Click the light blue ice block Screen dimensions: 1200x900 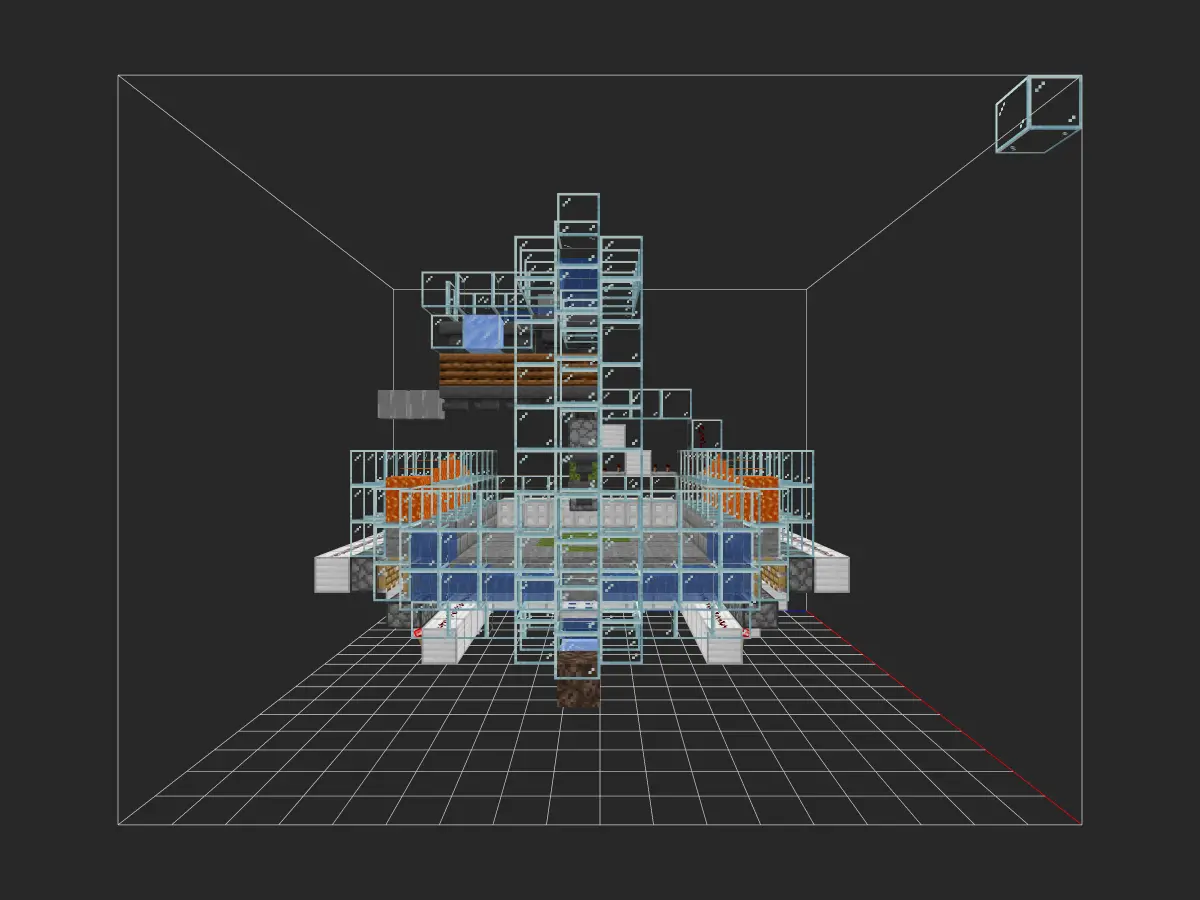pyautogui.click(x=483, y=333)
